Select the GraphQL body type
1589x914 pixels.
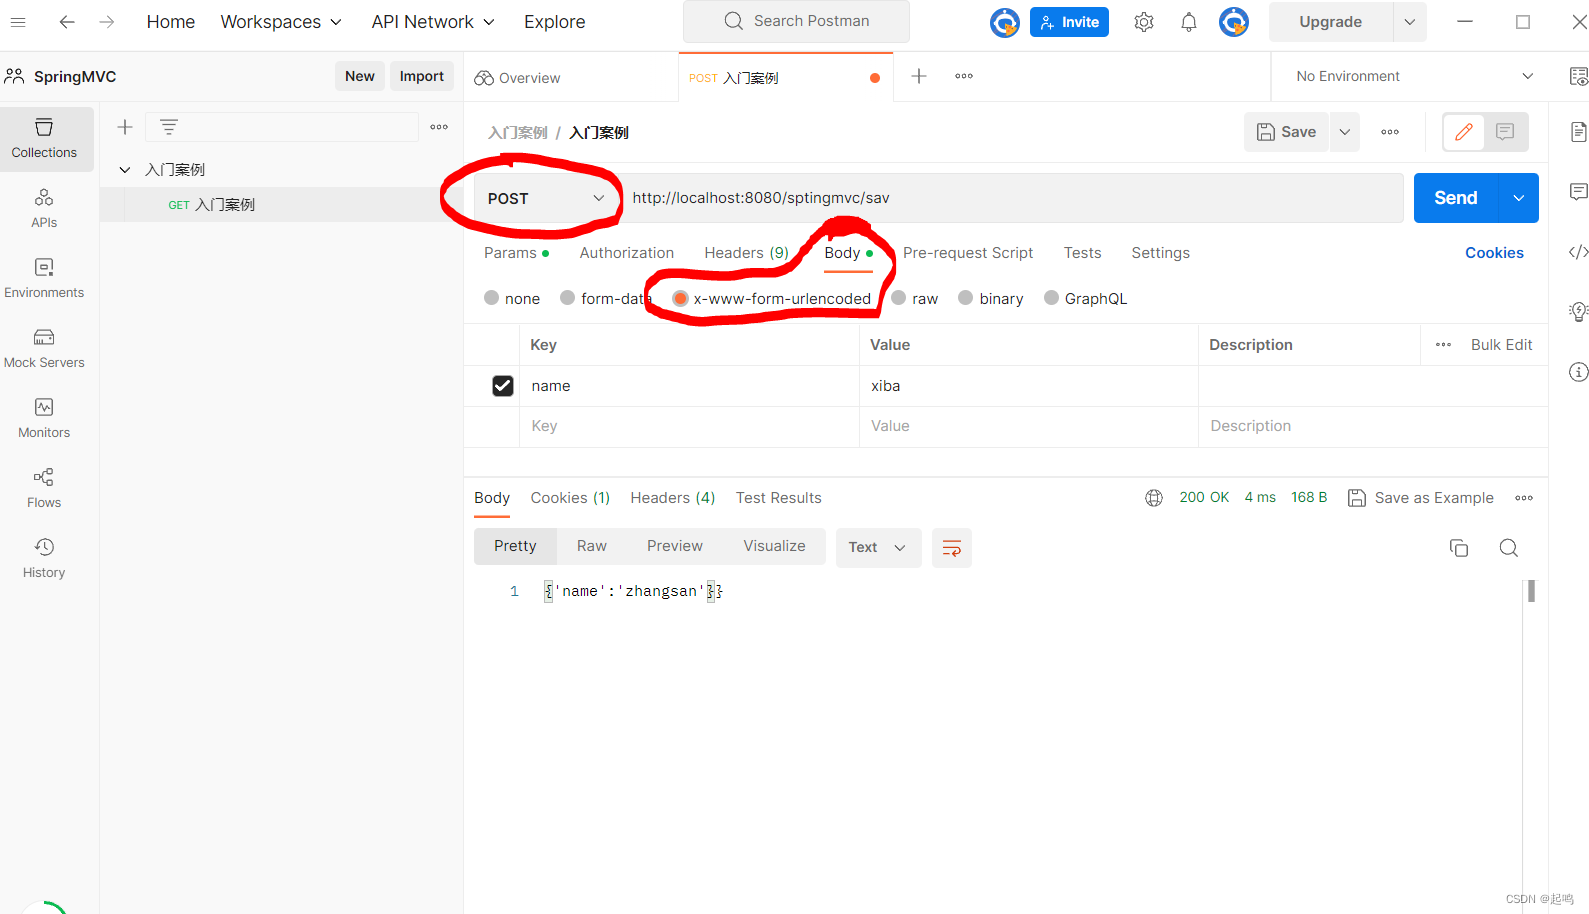[x=1051, y=298]
